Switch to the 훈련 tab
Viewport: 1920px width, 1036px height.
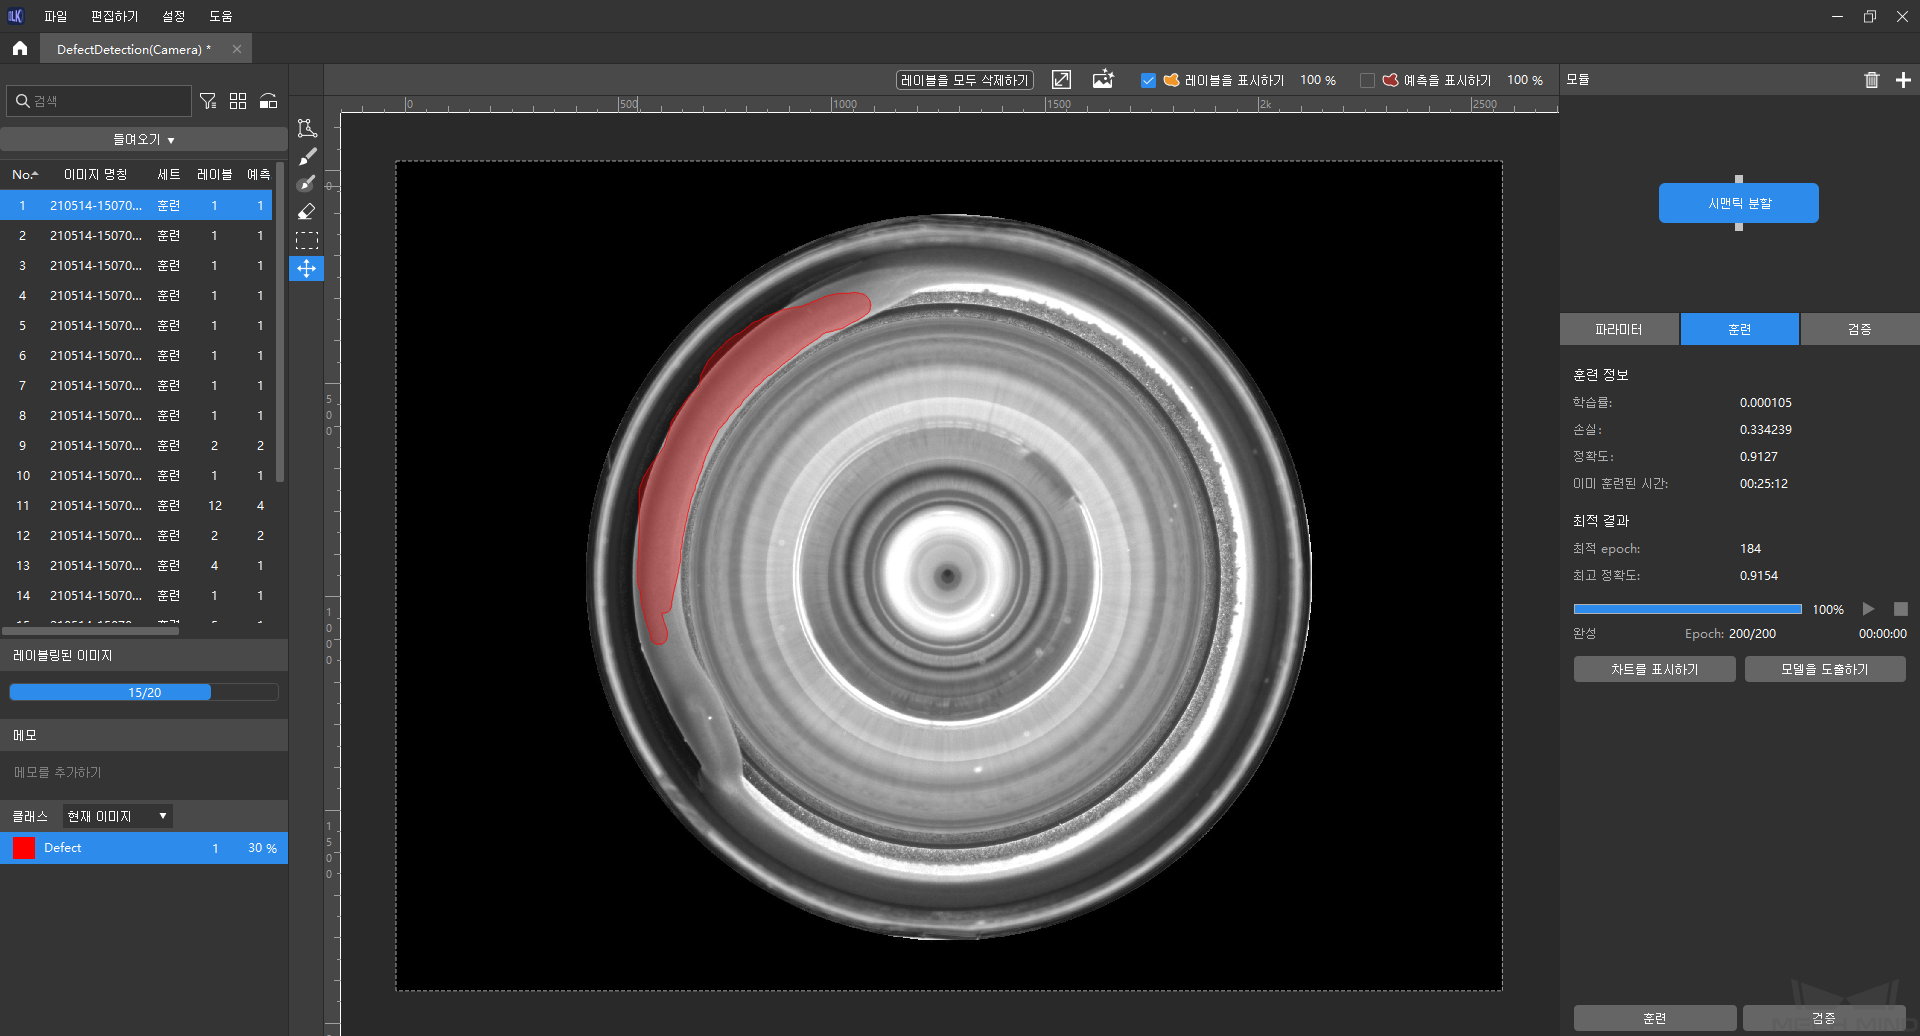click(x=1740, y=329)
